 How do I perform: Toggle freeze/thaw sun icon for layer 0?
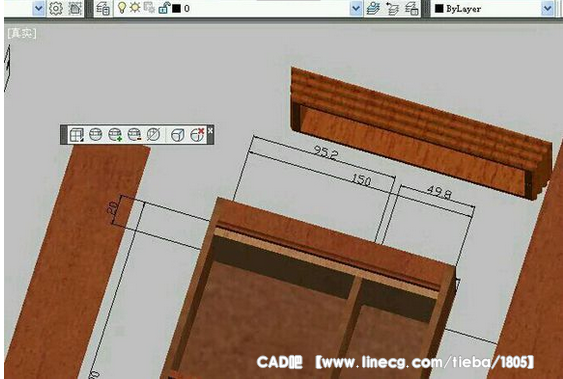(135, 8)
